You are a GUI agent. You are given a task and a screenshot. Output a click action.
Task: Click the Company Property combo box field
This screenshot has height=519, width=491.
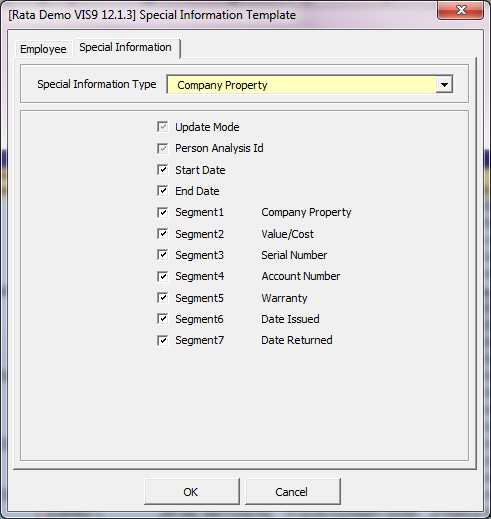310,85
